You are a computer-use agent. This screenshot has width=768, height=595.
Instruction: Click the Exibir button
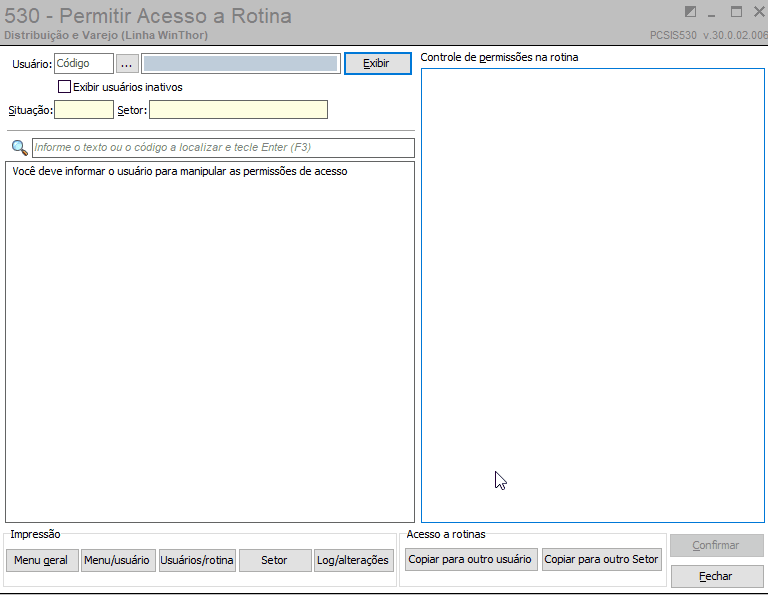pos(378,64)
